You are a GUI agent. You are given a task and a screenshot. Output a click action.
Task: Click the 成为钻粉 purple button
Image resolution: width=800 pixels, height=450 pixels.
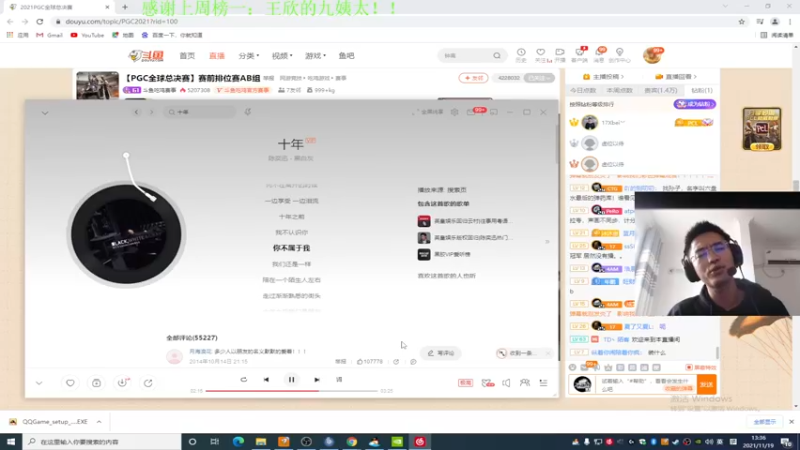[x=694, y=104]
